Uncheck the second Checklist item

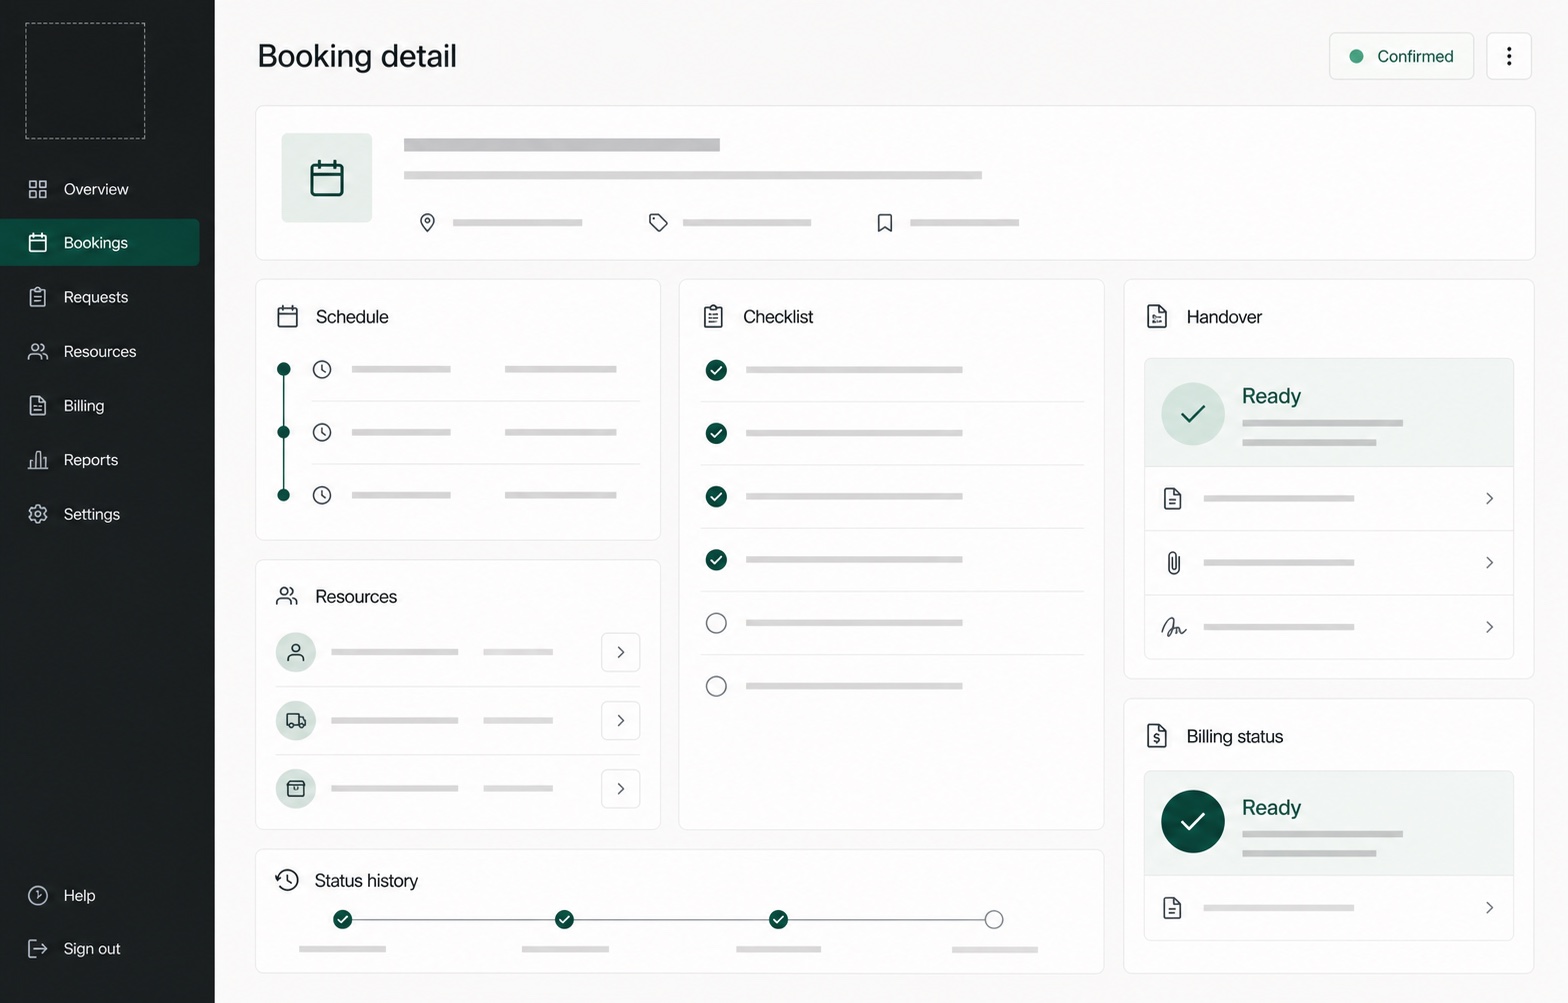[716, 433]
